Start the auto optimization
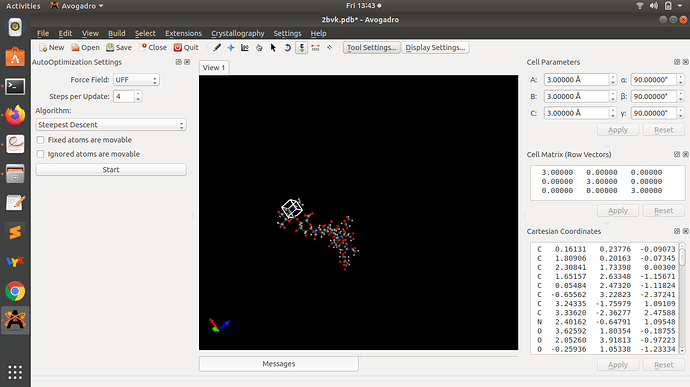This screenshot has height=387, width=690. click(x=111, y=170)
